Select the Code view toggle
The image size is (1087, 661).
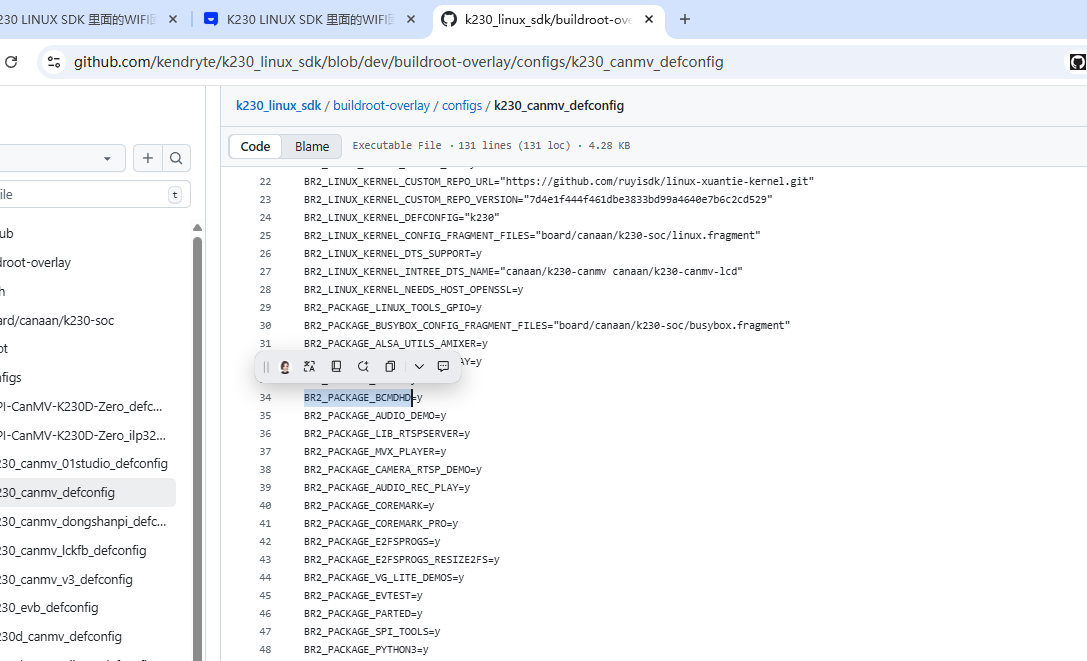[255, 146]
